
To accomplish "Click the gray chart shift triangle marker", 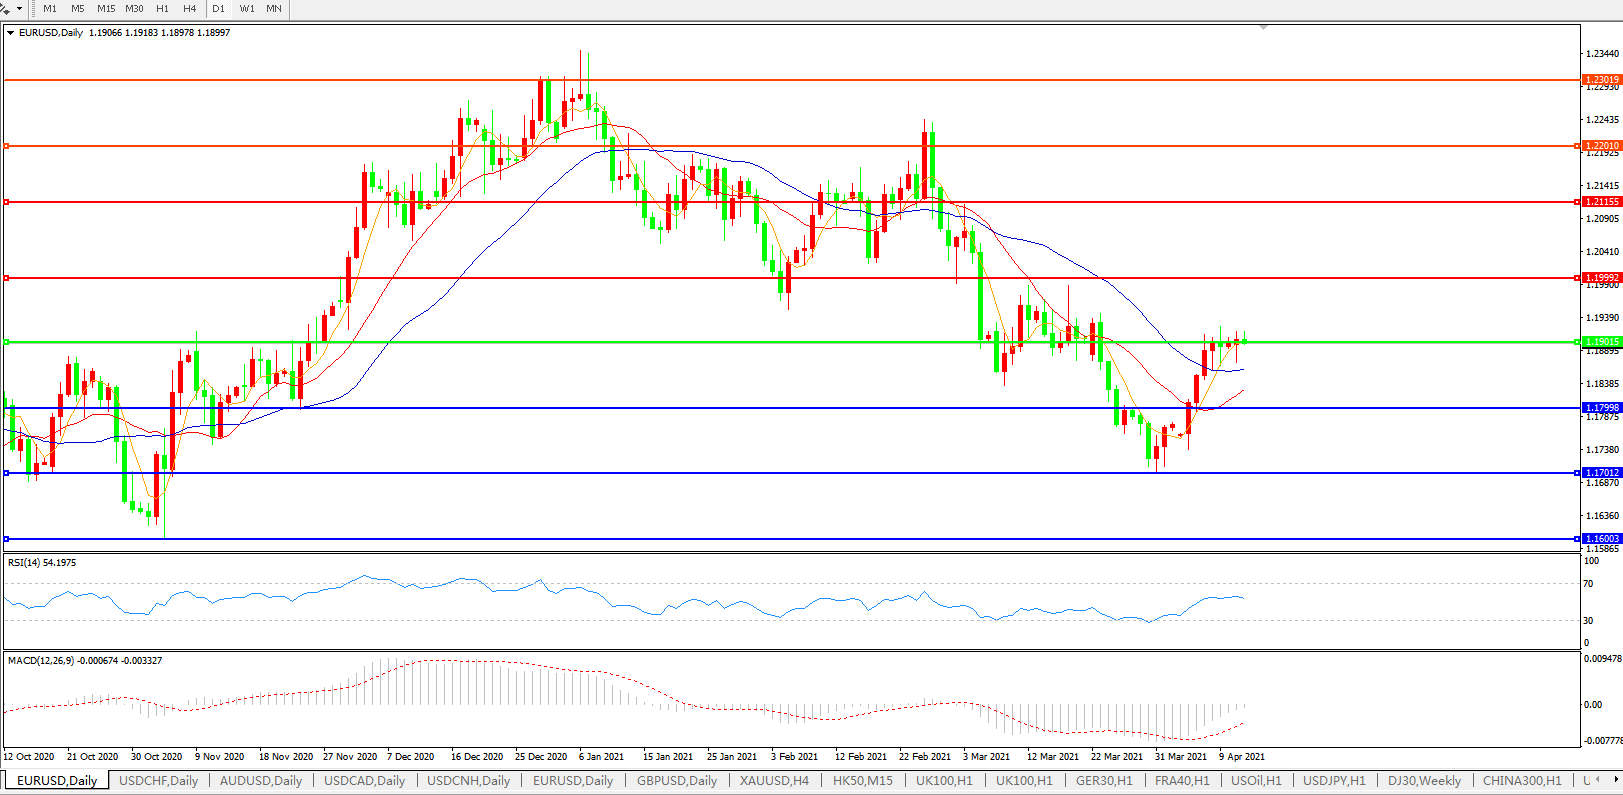I will [x=1264, y=28].
